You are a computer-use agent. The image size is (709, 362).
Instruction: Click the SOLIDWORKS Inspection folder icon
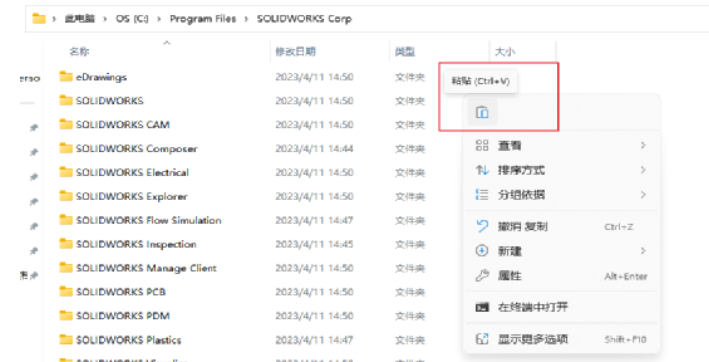coord(66,244)
